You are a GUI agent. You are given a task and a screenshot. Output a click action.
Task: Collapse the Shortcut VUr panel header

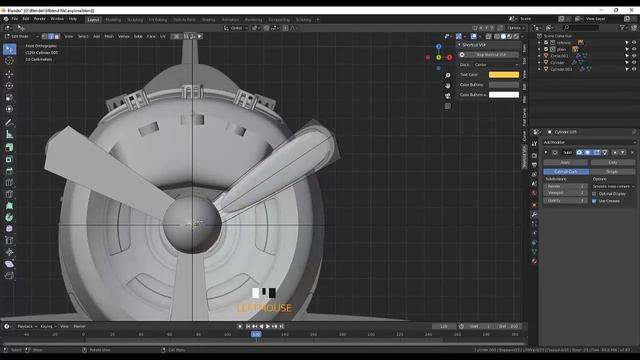point(489,45)
